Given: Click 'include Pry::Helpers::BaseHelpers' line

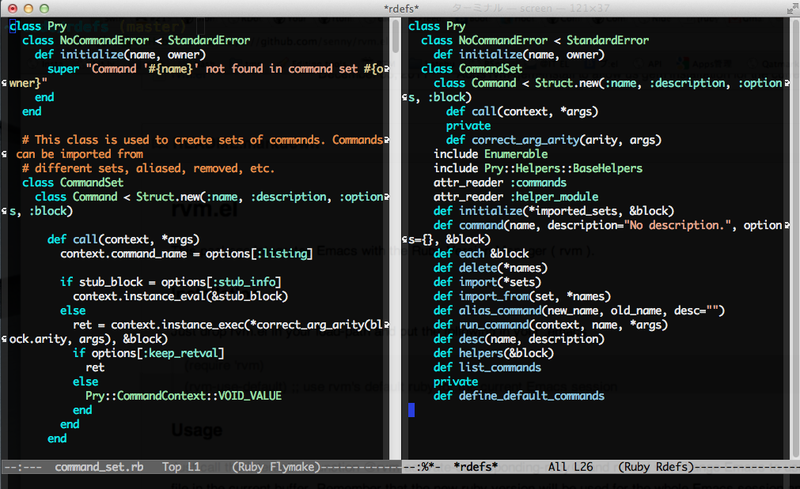Looking at the screenshot, I should 538,168.
